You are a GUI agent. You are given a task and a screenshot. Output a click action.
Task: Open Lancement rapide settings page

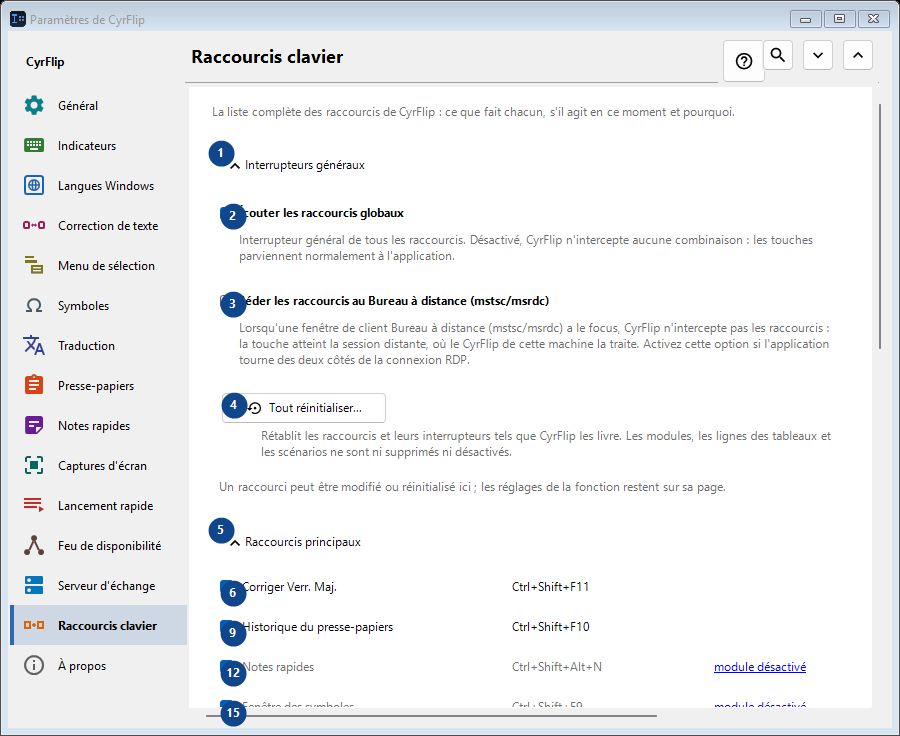[99, 506]
